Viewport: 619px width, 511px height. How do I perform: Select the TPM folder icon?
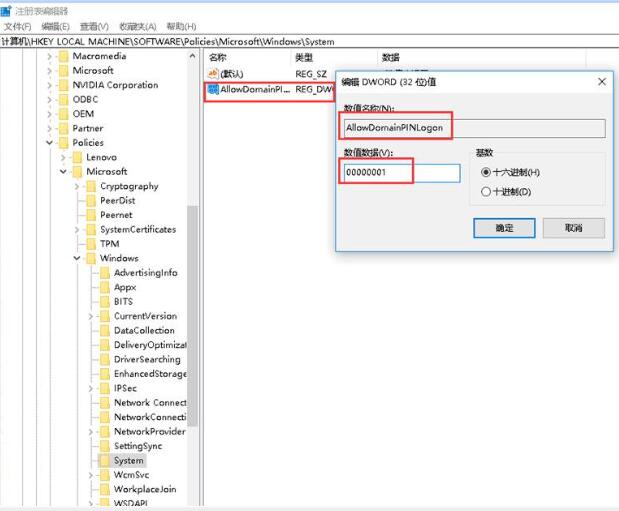[91, 244]
